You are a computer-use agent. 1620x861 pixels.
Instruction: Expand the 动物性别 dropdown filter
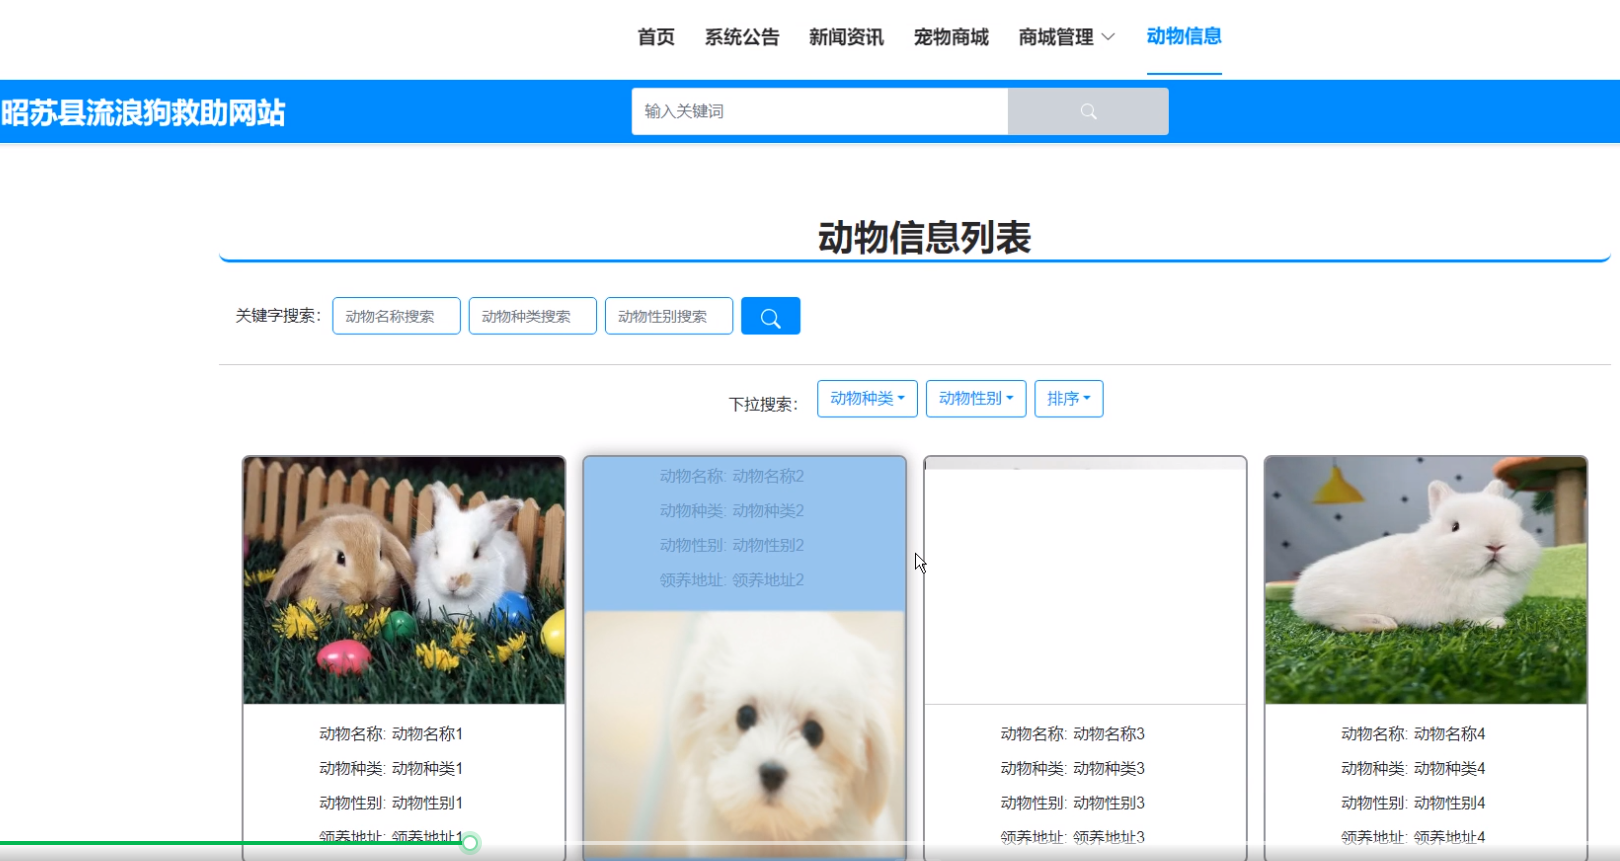(976, 398)
